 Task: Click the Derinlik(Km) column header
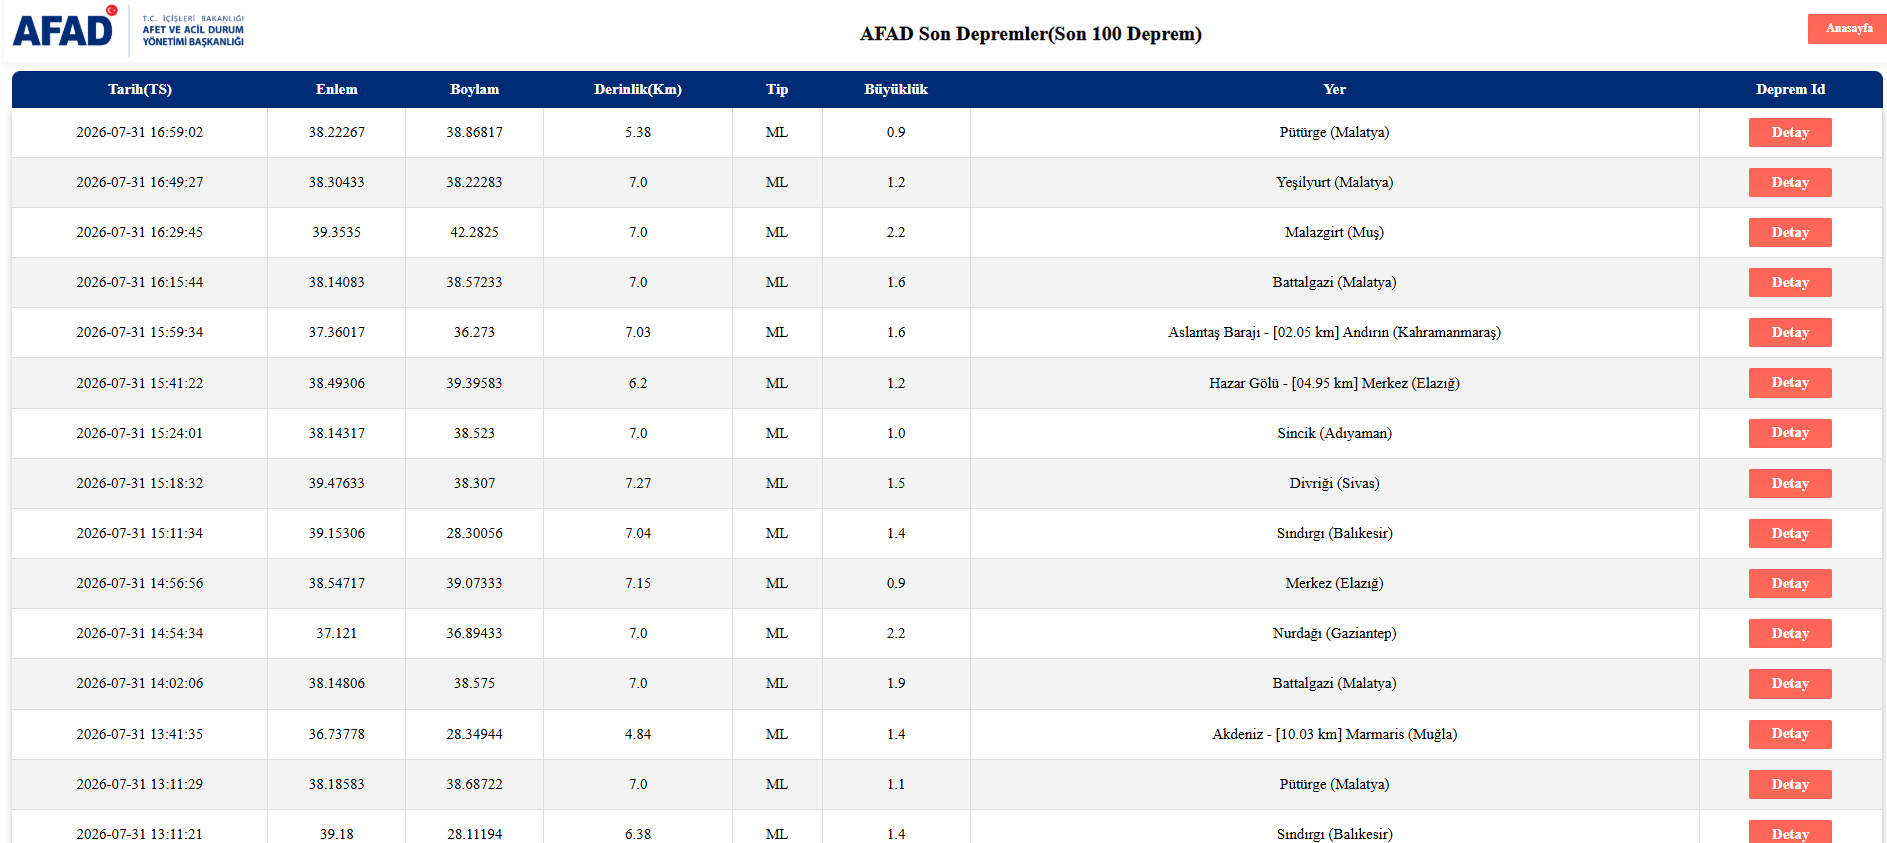click(x=638, y=89)
